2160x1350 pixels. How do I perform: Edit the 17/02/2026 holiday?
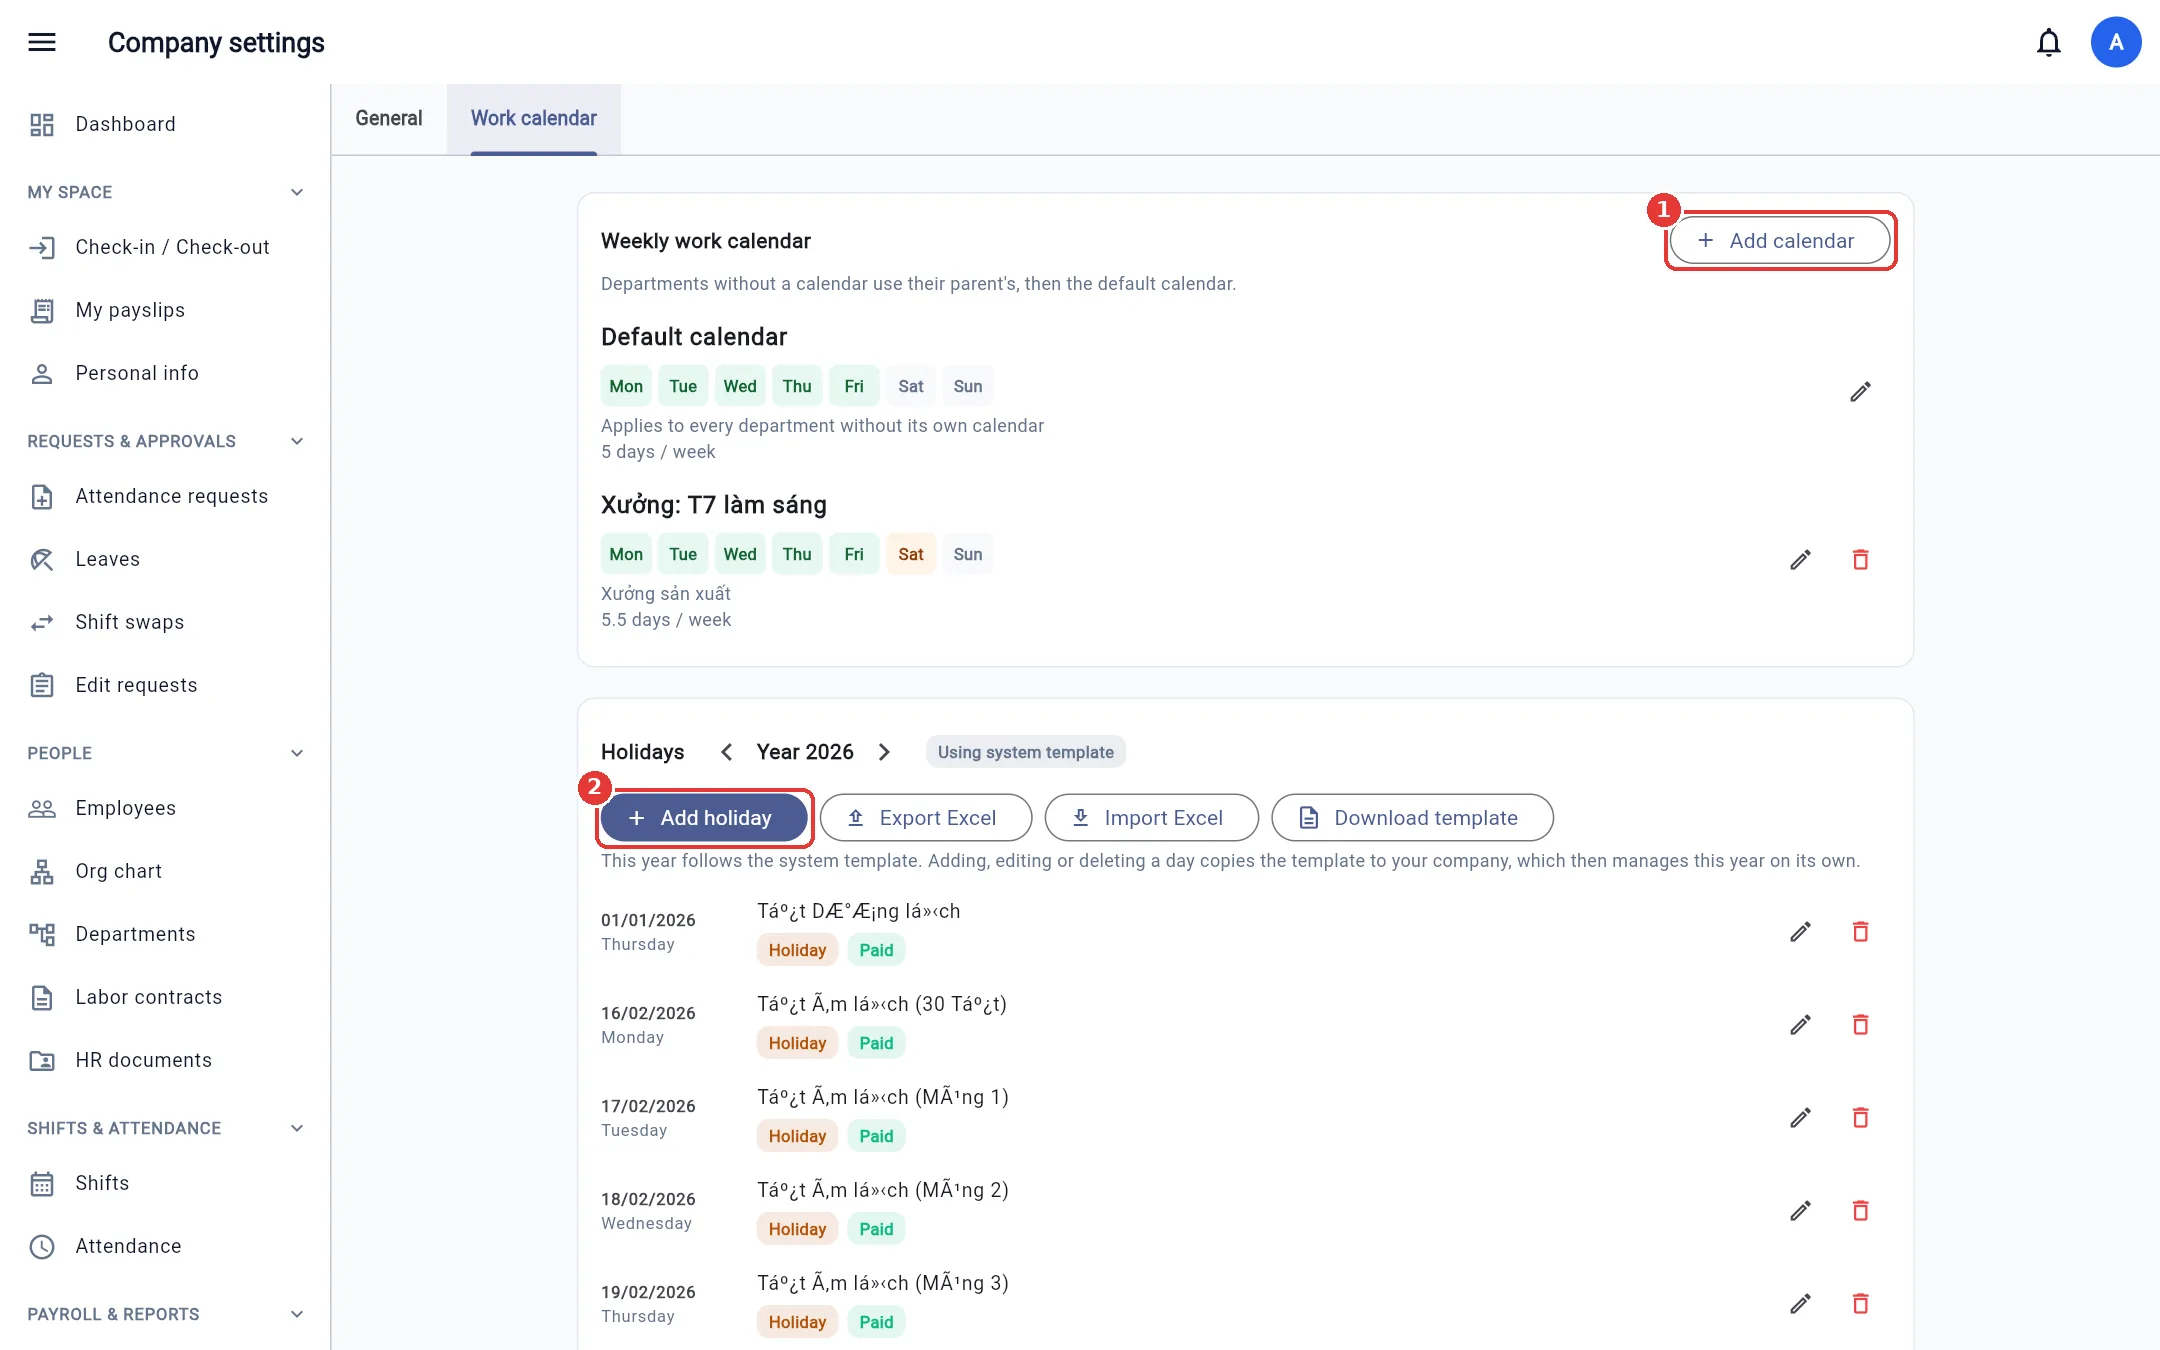click(1800, 1117)
